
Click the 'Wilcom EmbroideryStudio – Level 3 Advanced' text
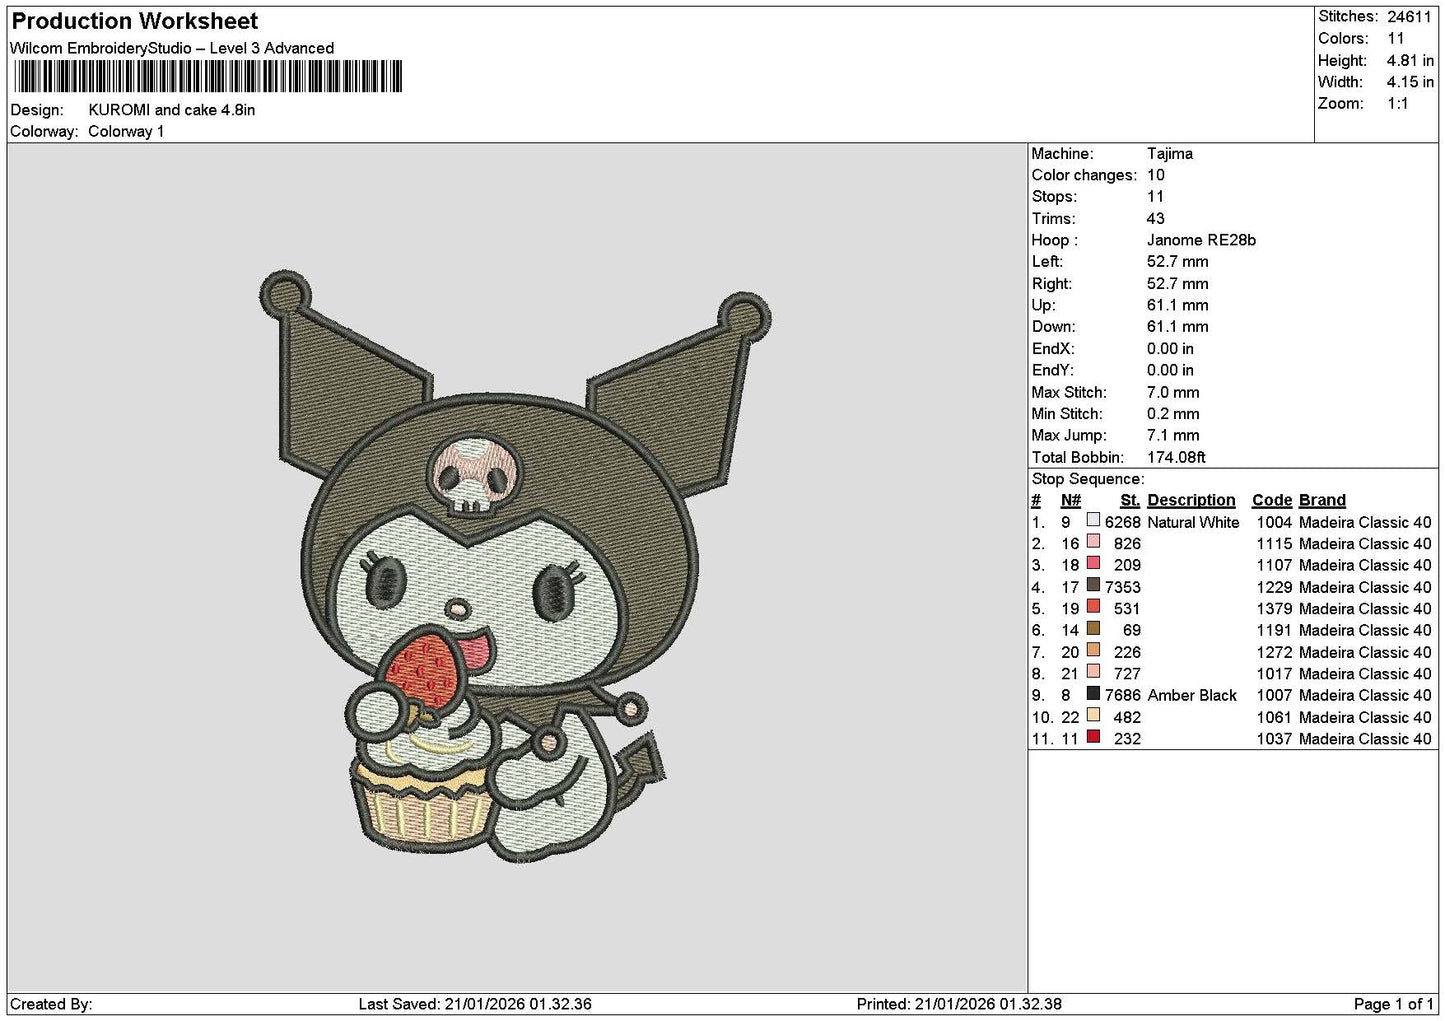click(172, 48)
